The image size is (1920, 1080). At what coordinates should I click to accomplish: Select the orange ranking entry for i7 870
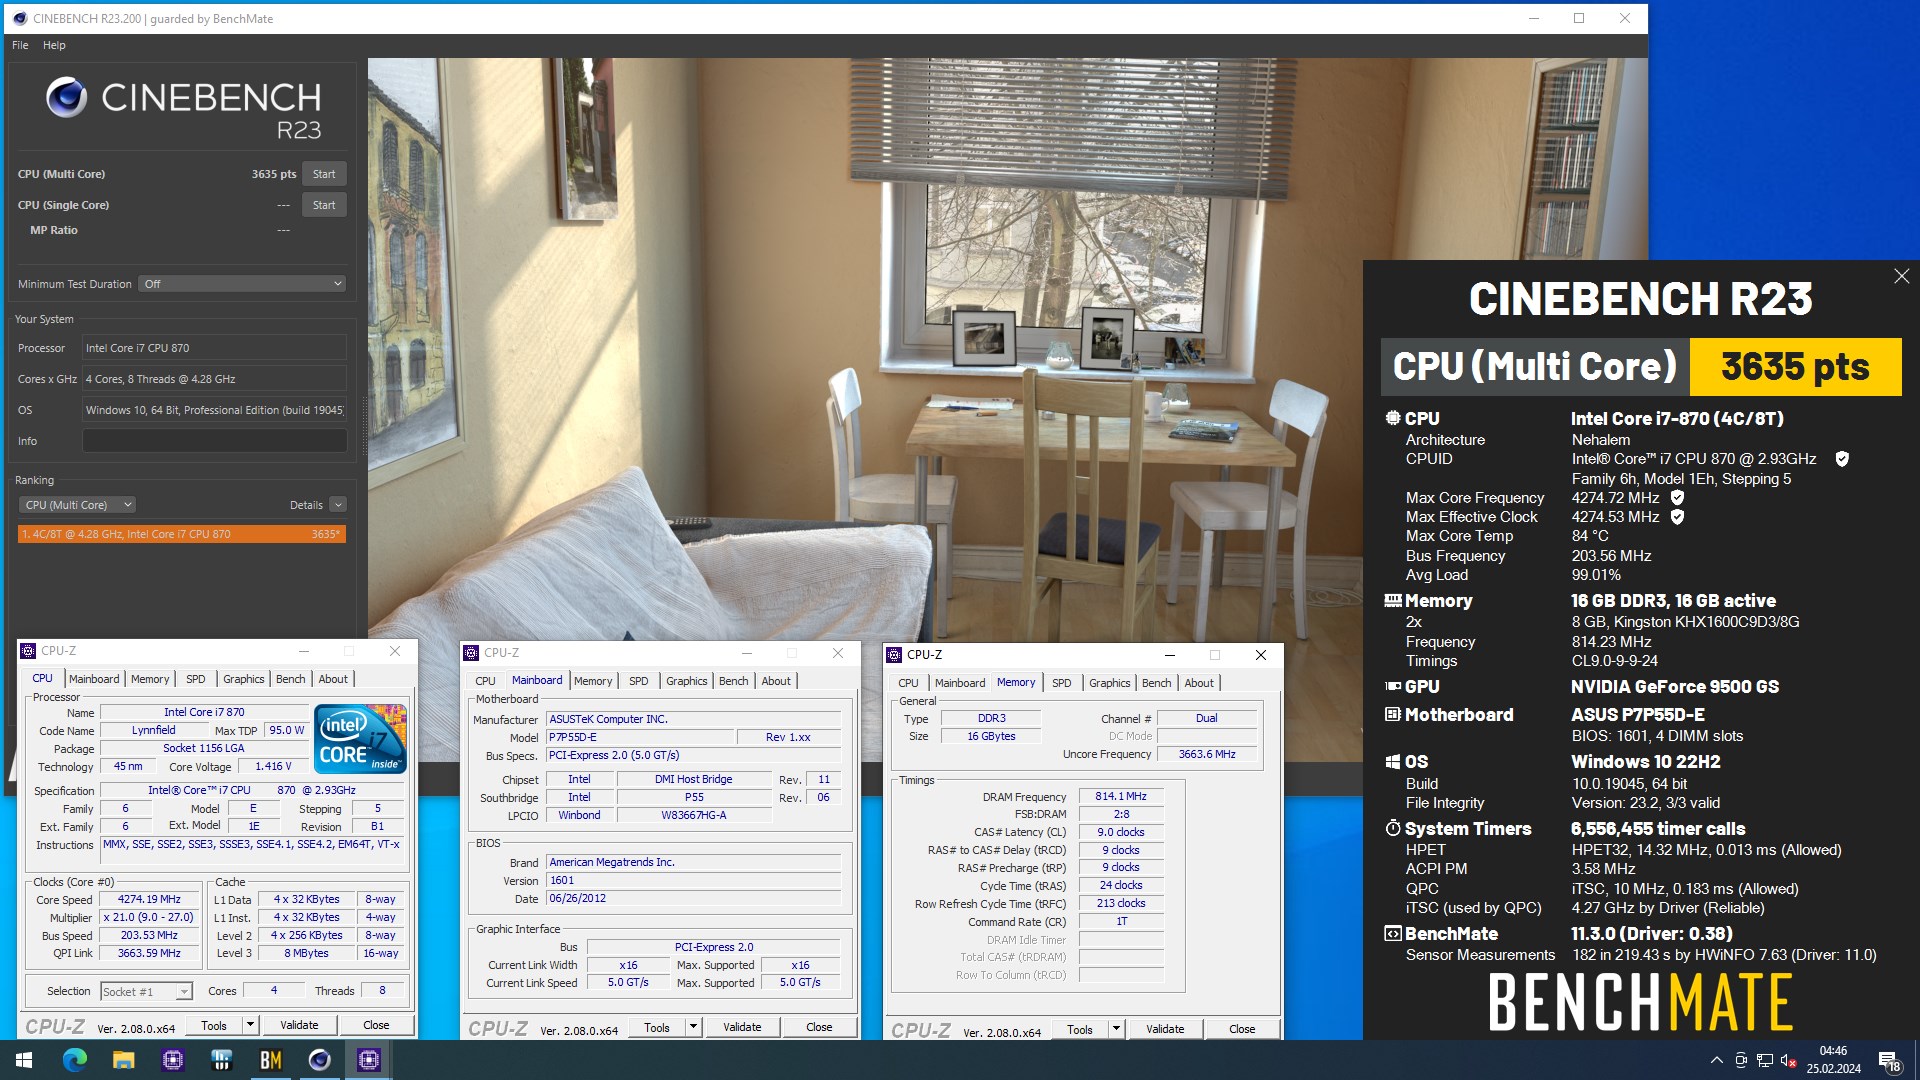[182, 534]
